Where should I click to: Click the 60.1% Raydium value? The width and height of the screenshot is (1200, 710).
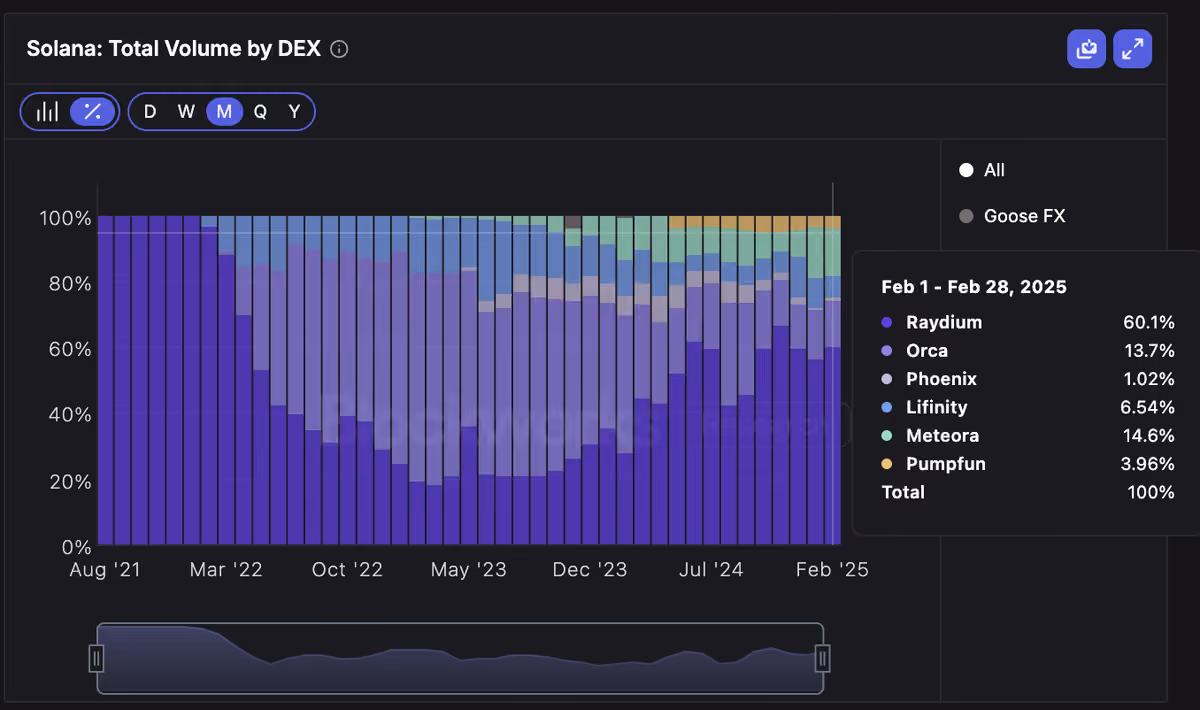(x=1148, y=322)
